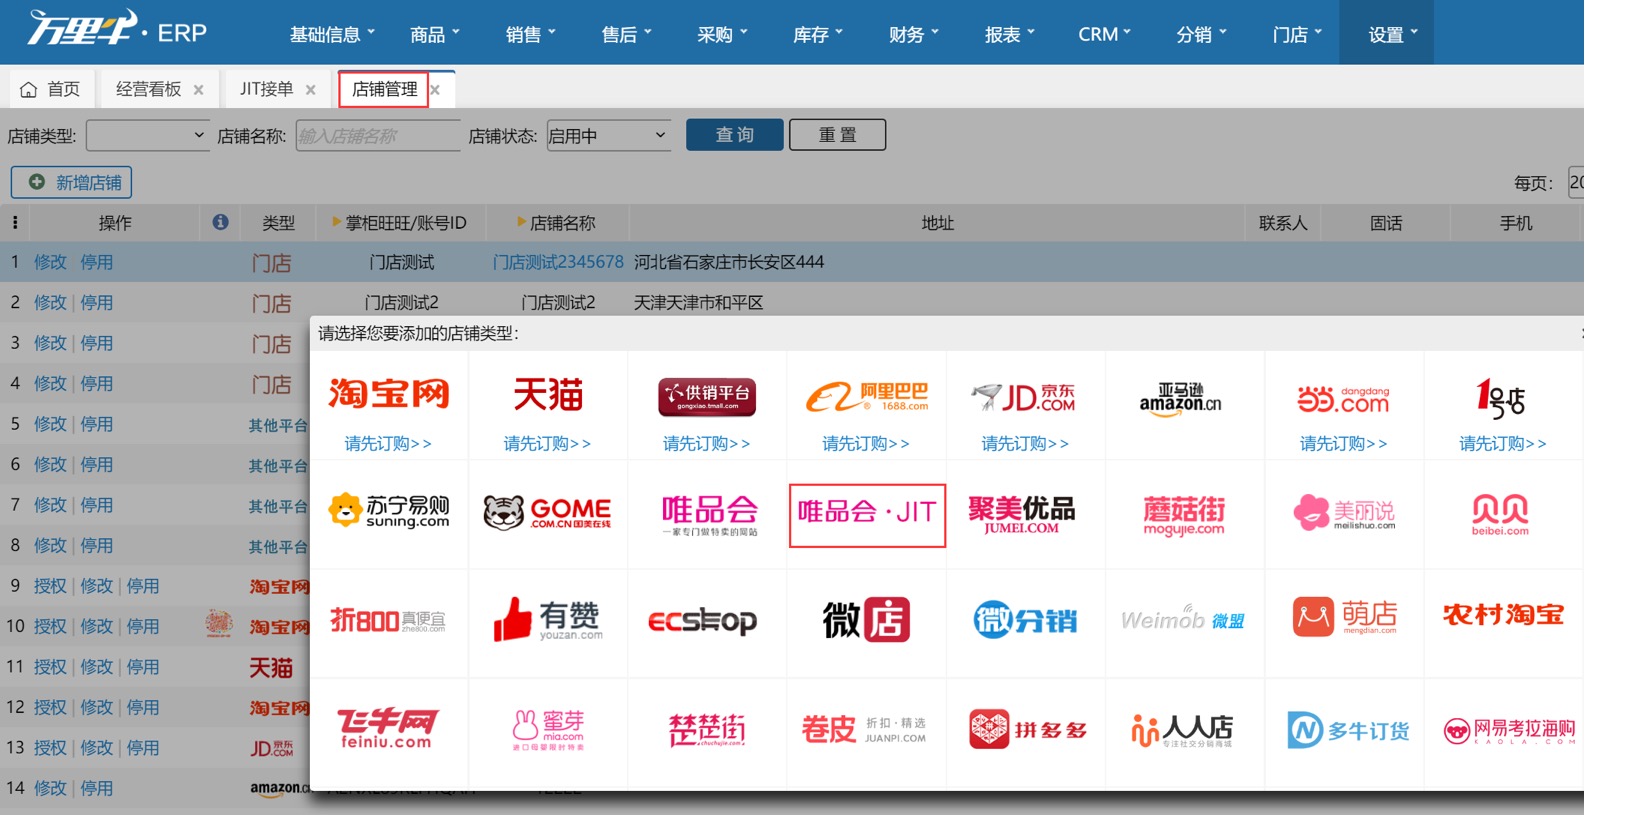This screenshot has height=815, width=1629.
Task: Open the 店铺类型 dropdown filter
Action: click(x=148, y=135)
